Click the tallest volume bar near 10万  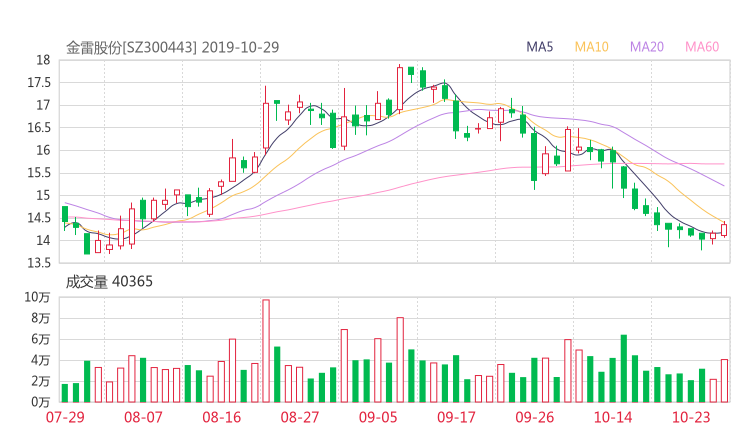[x=266, y=351]
